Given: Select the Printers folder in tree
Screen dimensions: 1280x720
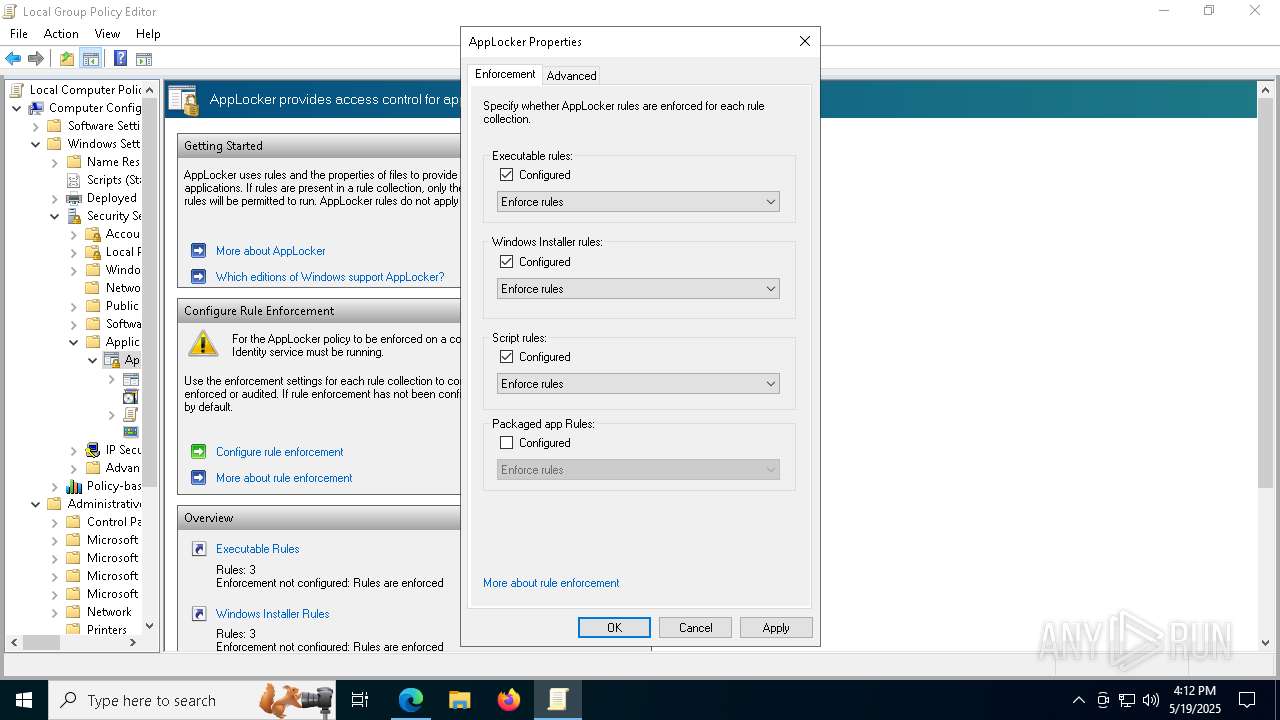Looking at the screenshot, I should coord(106,630).
